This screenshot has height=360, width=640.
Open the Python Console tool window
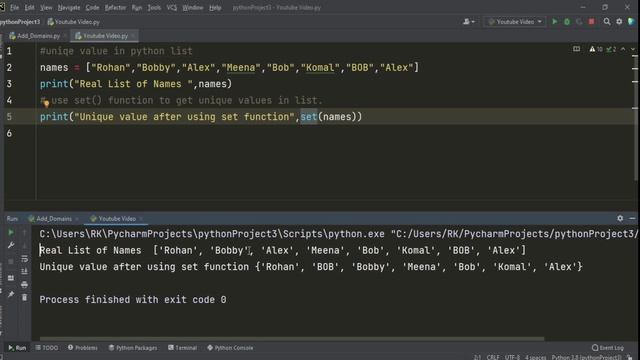[x=231, y=348]
